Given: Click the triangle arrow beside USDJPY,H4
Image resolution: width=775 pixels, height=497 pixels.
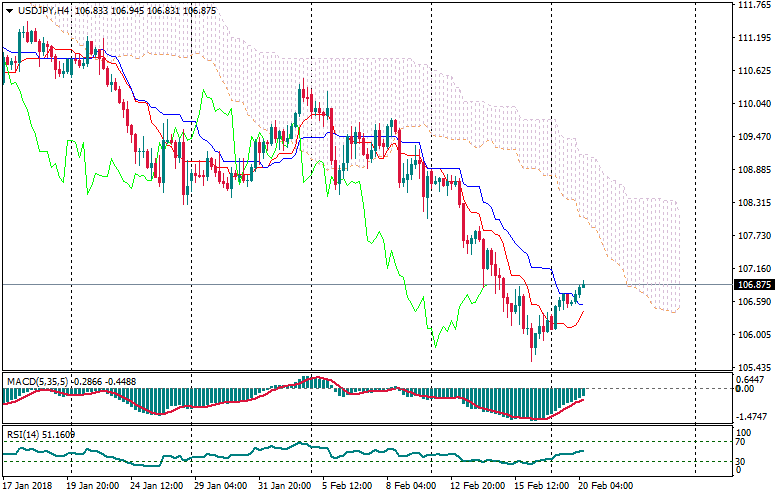Looking at the screenshot, I should point(9,10).
